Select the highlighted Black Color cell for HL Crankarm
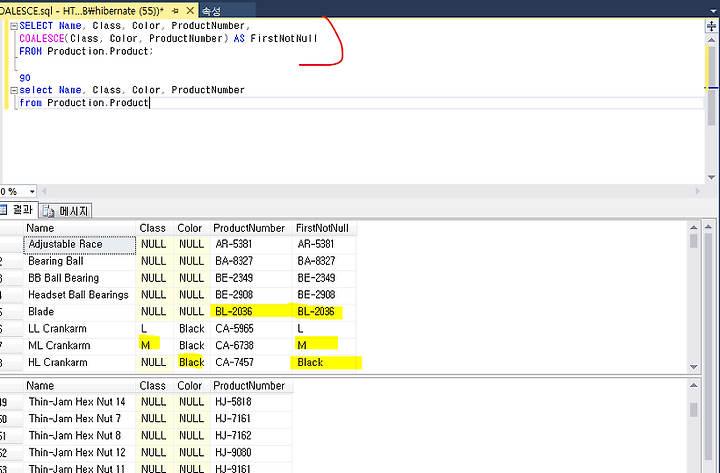The width and height of the screenshot is (720, 473). pyautogui.click(x=192, y=363)
